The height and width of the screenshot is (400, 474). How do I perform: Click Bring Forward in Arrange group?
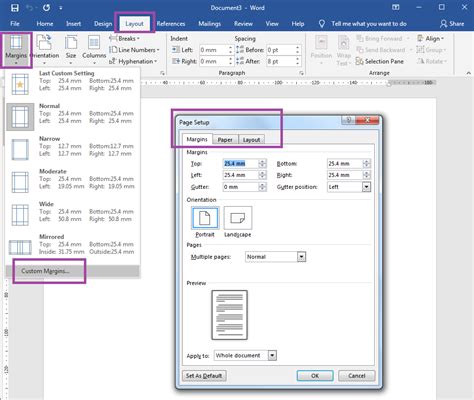click(383, 39)
